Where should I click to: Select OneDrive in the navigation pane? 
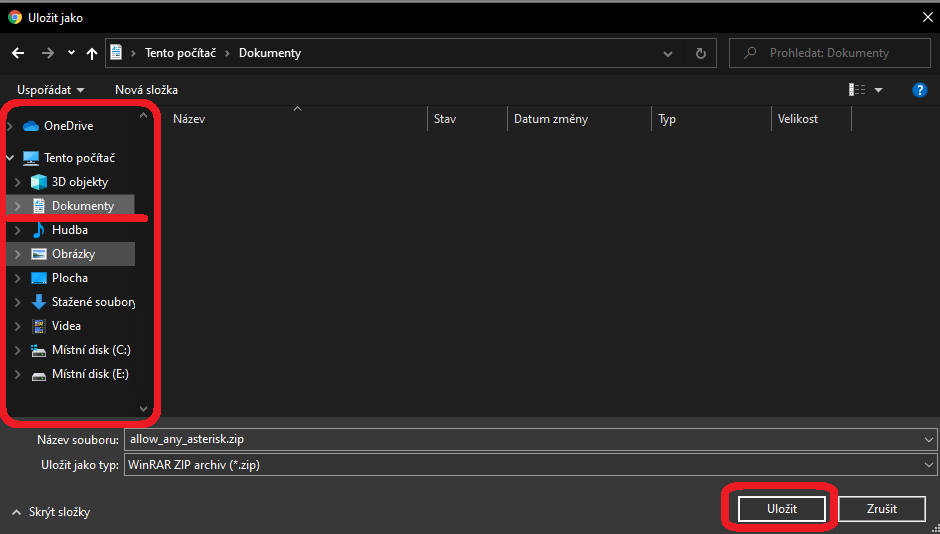point(68,126)
